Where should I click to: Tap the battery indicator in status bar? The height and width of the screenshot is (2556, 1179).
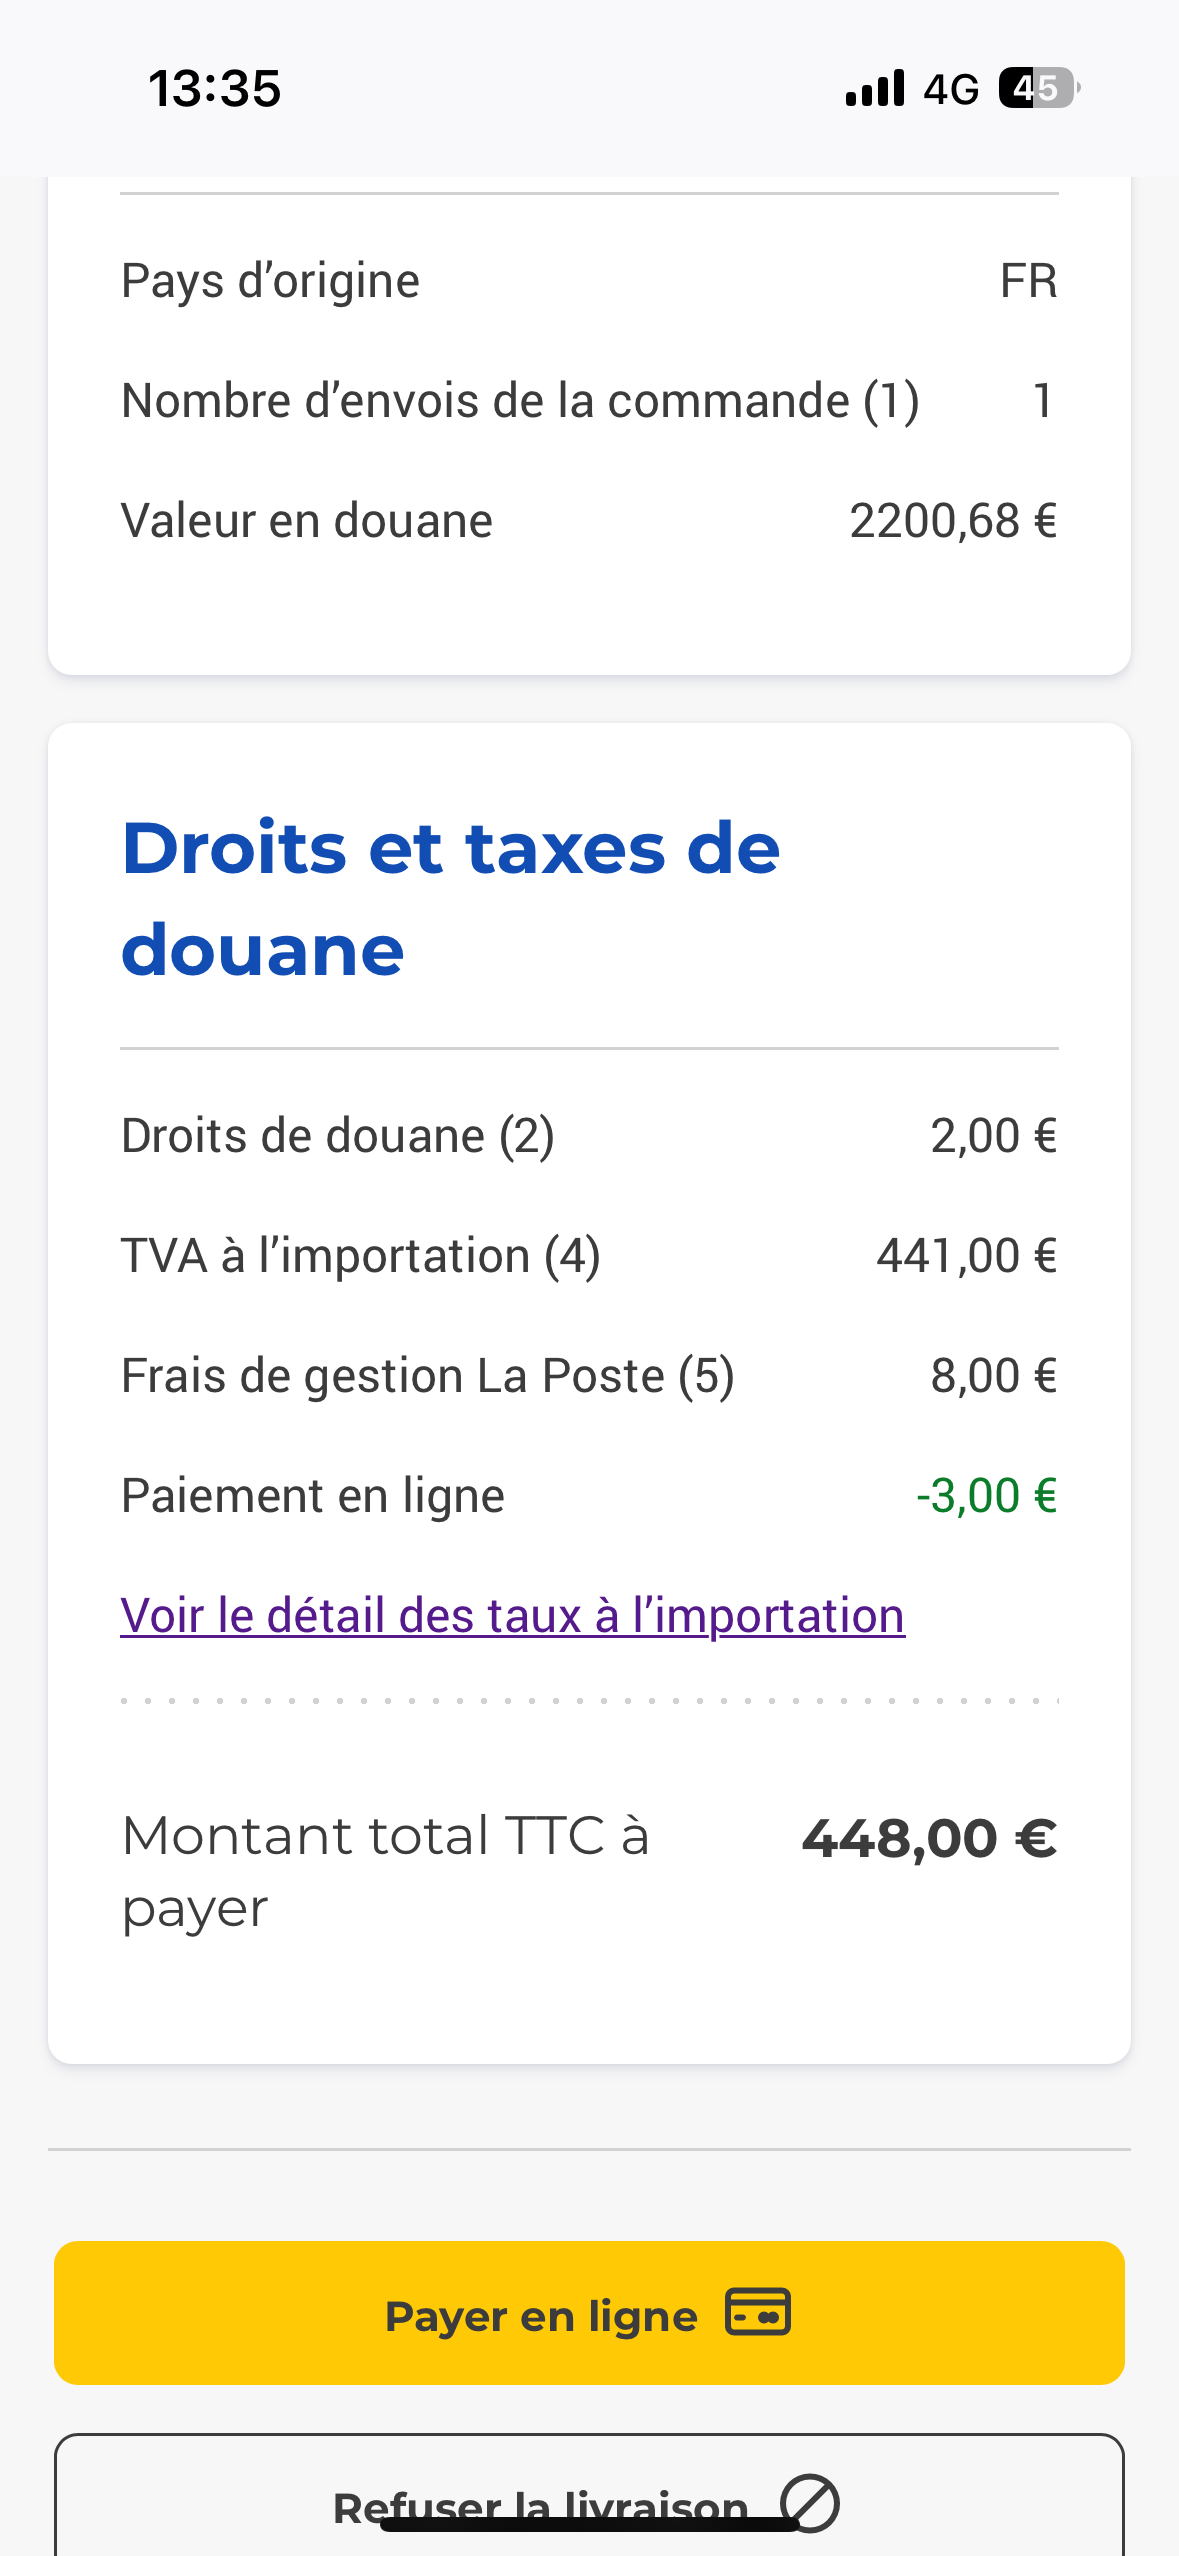[x=1038, y=89]
